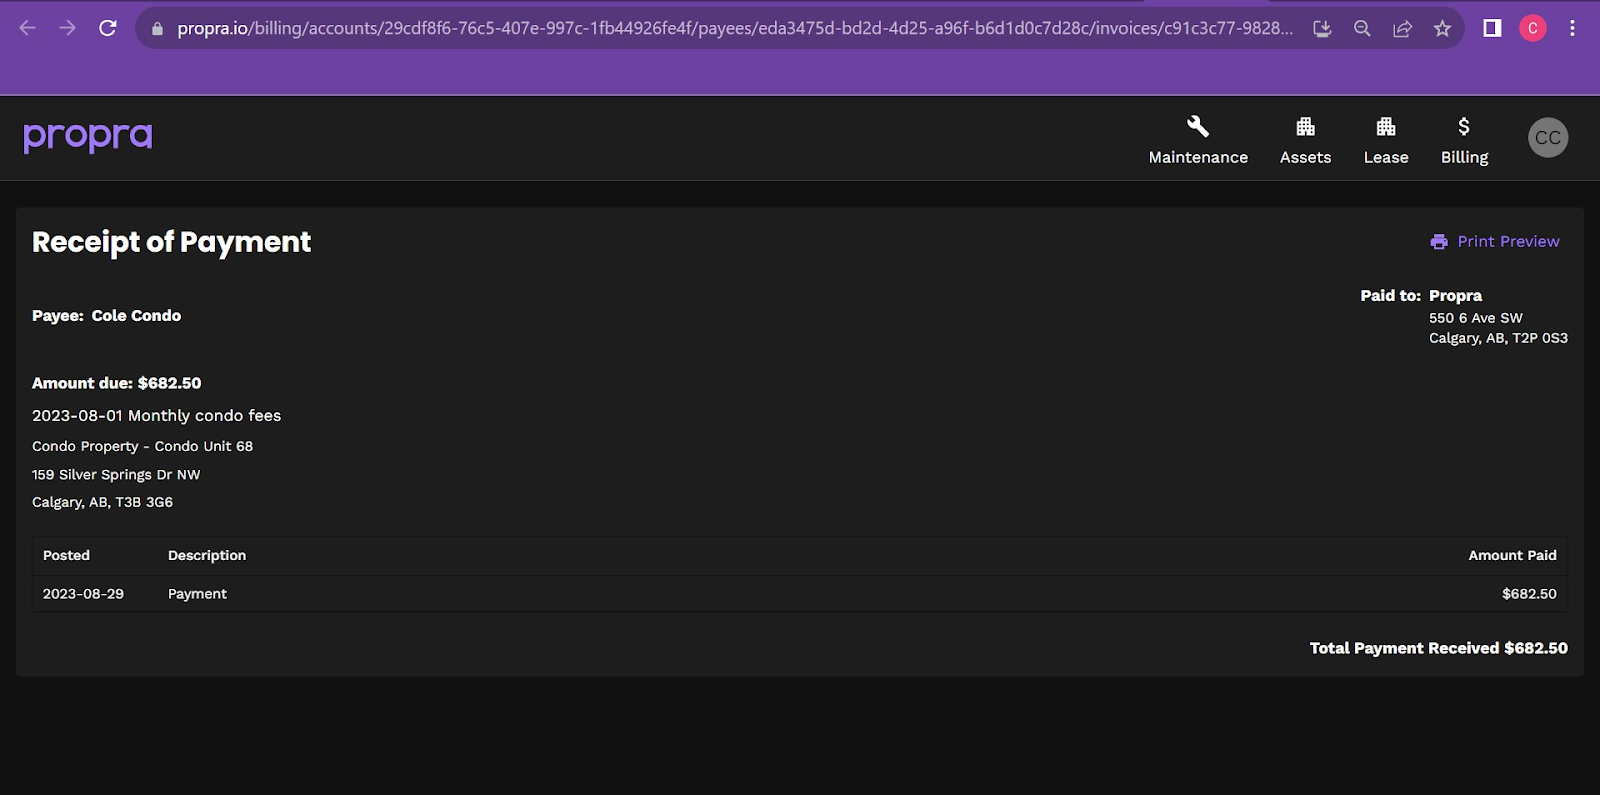Go back using browser back arrow
1600x795 pixels.
pos(27,28)
